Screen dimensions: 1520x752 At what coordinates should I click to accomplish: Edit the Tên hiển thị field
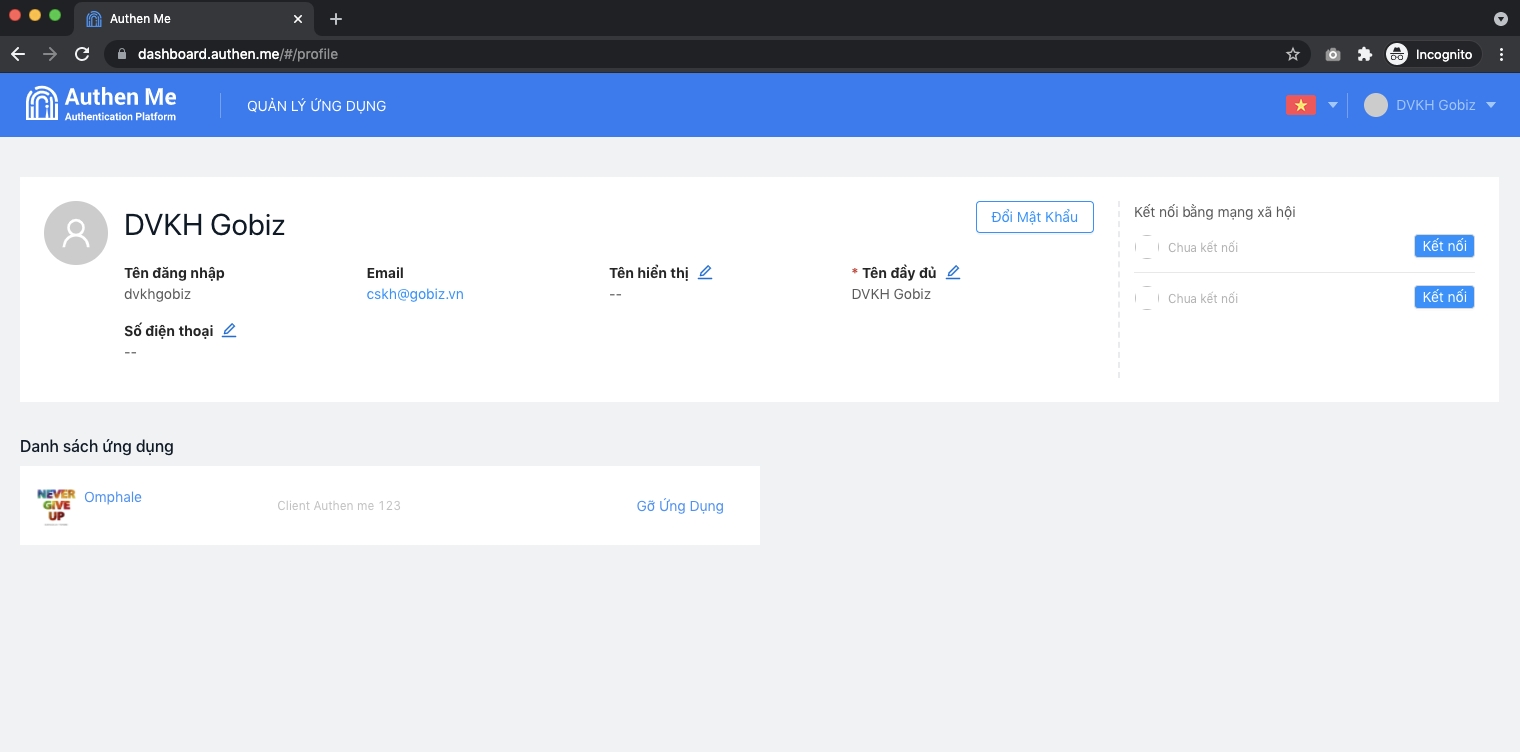click(x=705, y=273)
